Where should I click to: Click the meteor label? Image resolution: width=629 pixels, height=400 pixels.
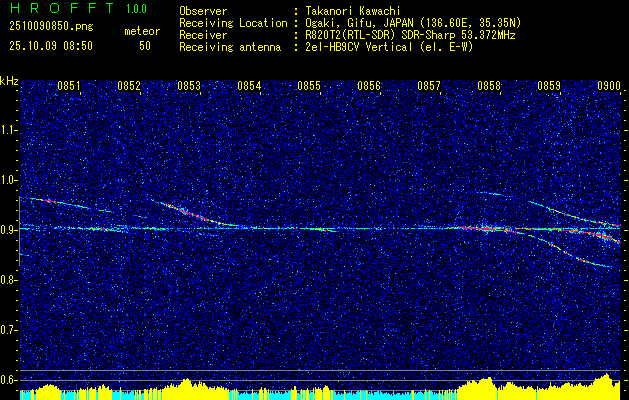coord(142,31)
